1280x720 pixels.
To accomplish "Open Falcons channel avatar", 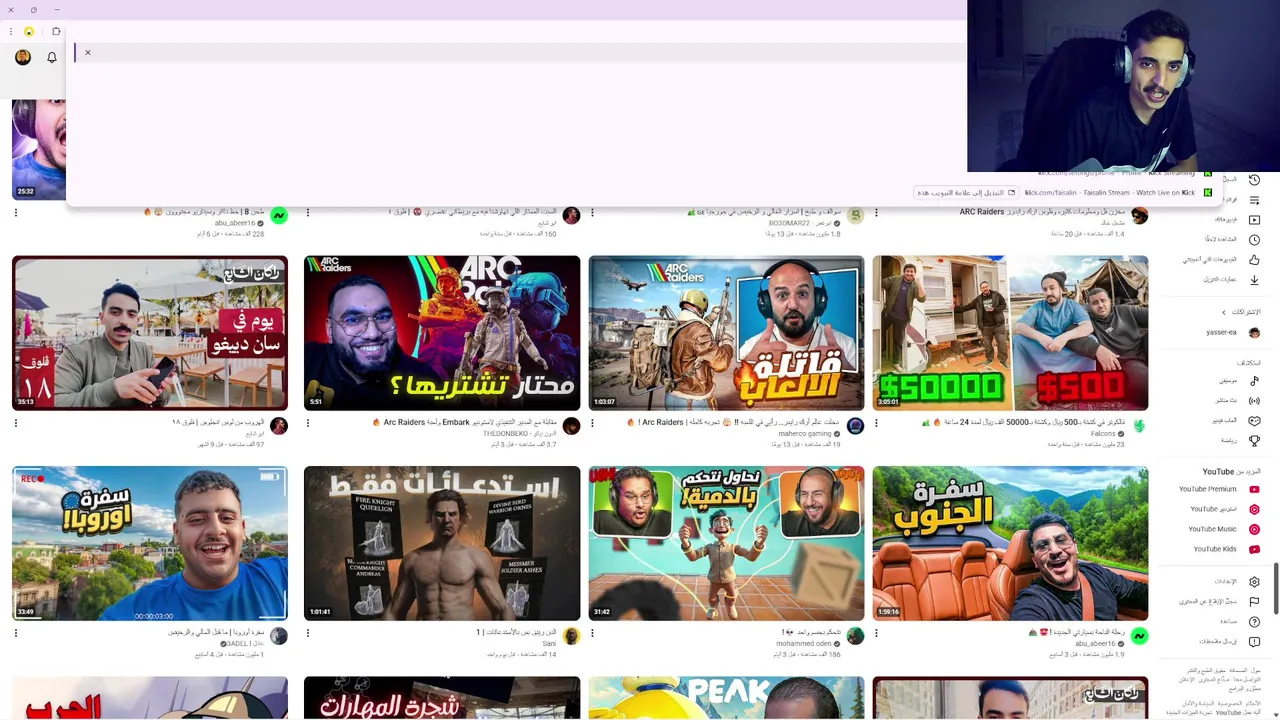I will [x=1139, y=426].
